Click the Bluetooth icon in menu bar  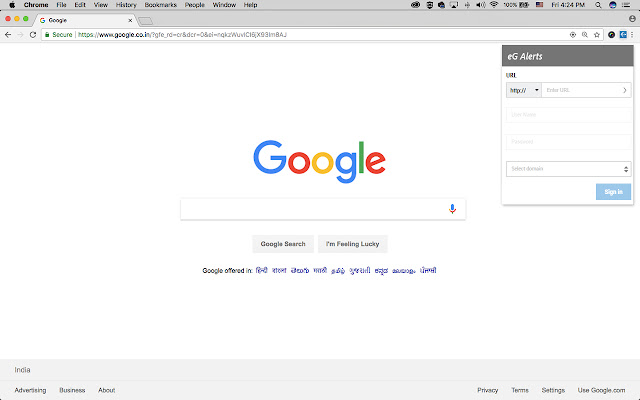click(467, 5)
